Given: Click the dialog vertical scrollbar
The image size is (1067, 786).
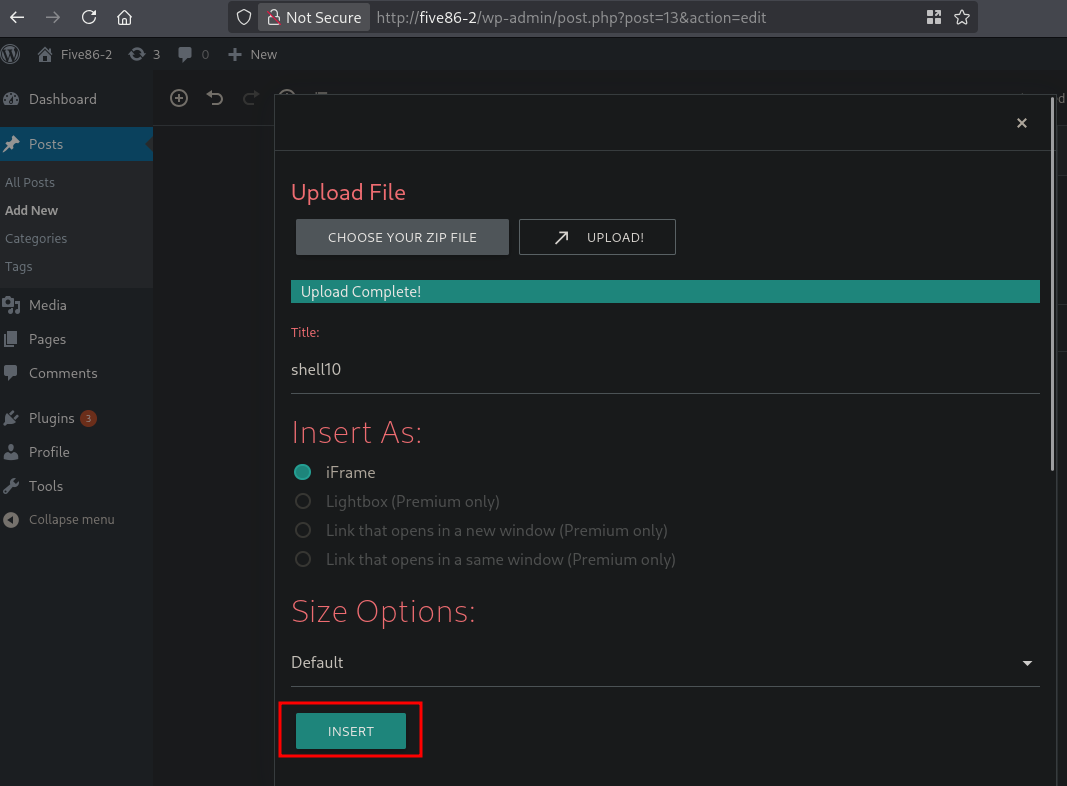Looking at the screenshot, I should click(x=1053, y=283).
